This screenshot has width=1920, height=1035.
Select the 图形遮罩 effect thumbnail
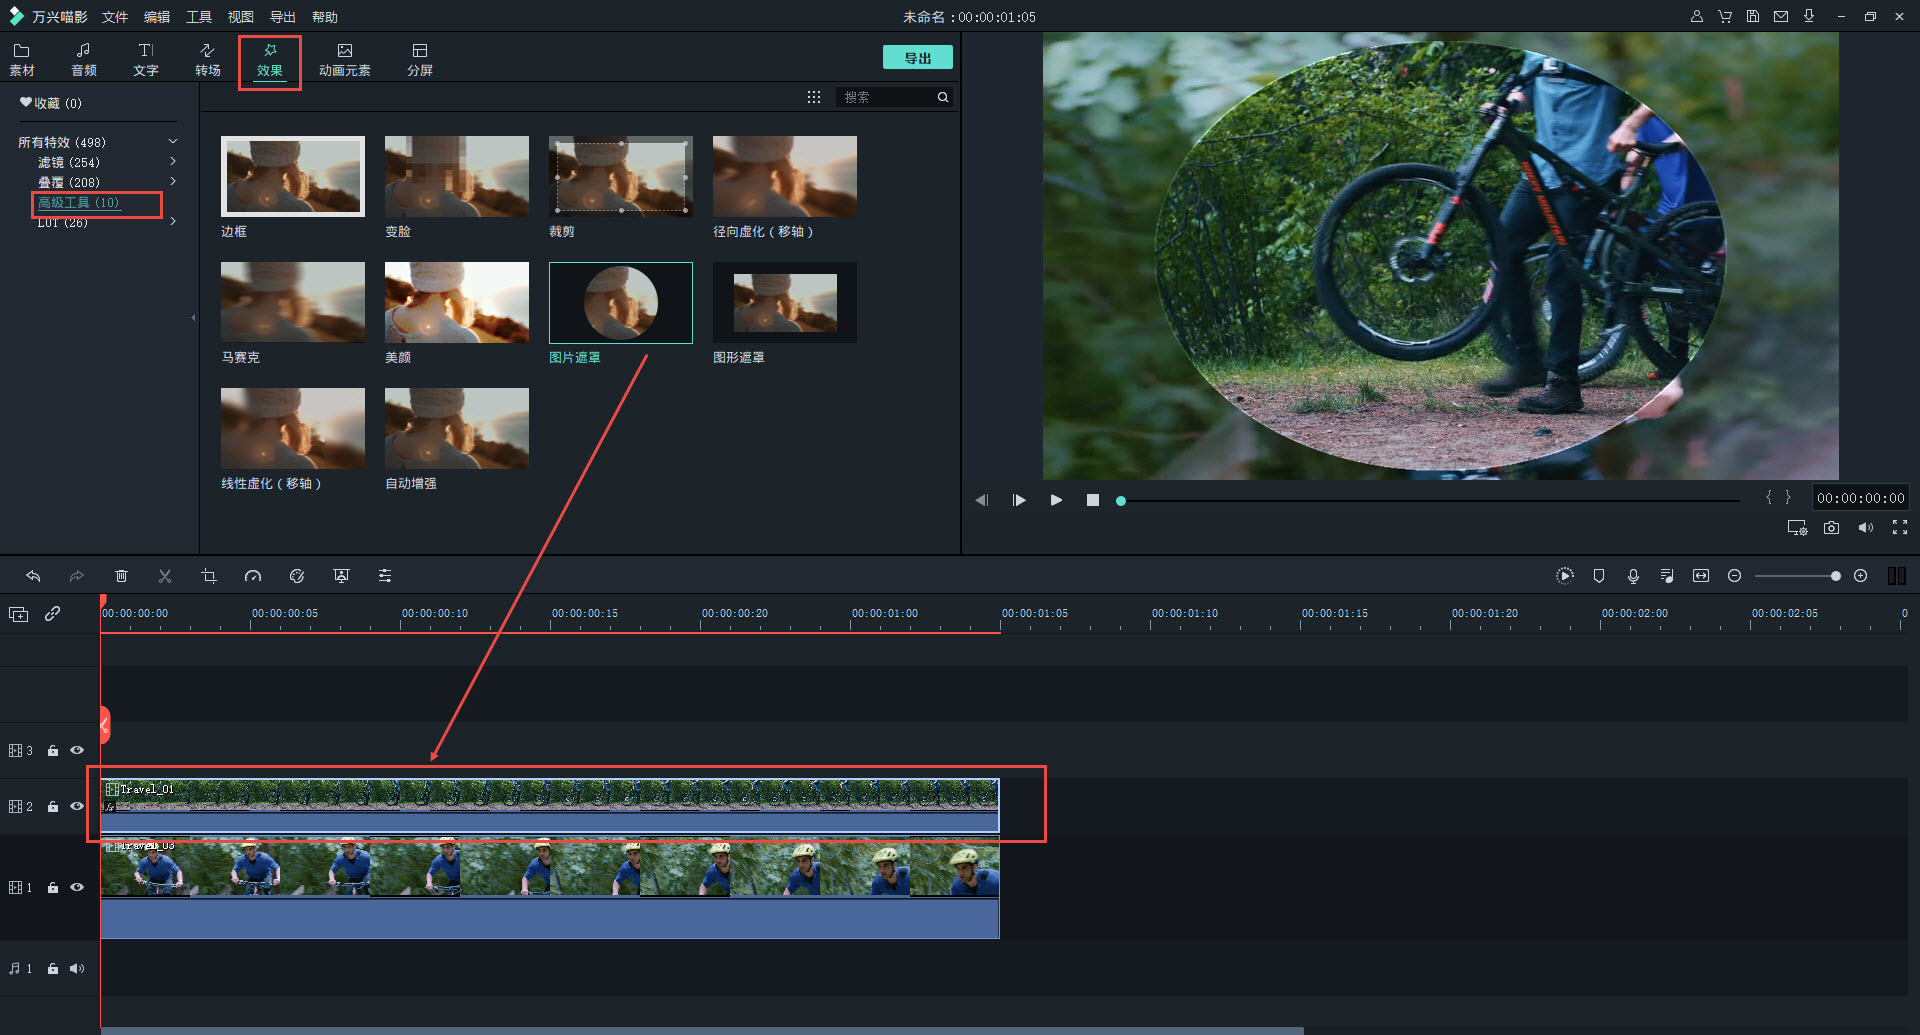point(784,303)
